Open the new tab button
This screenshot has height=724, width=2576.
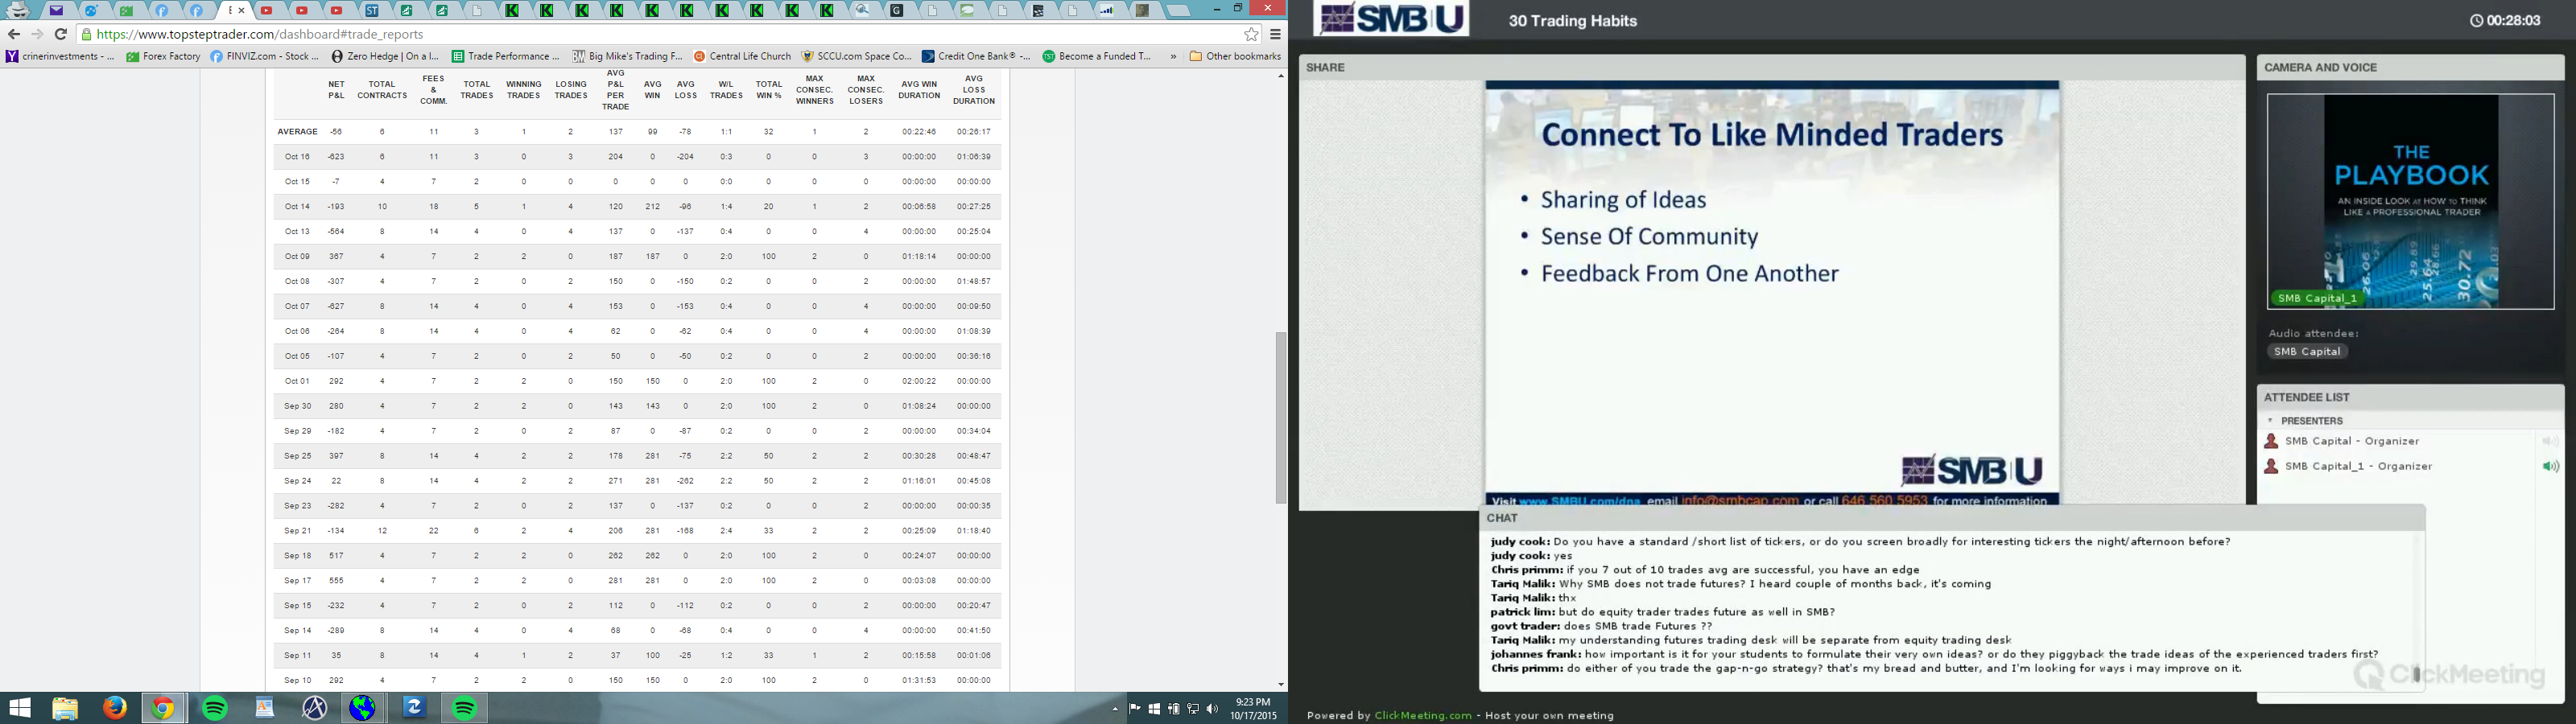(1179, 11)
